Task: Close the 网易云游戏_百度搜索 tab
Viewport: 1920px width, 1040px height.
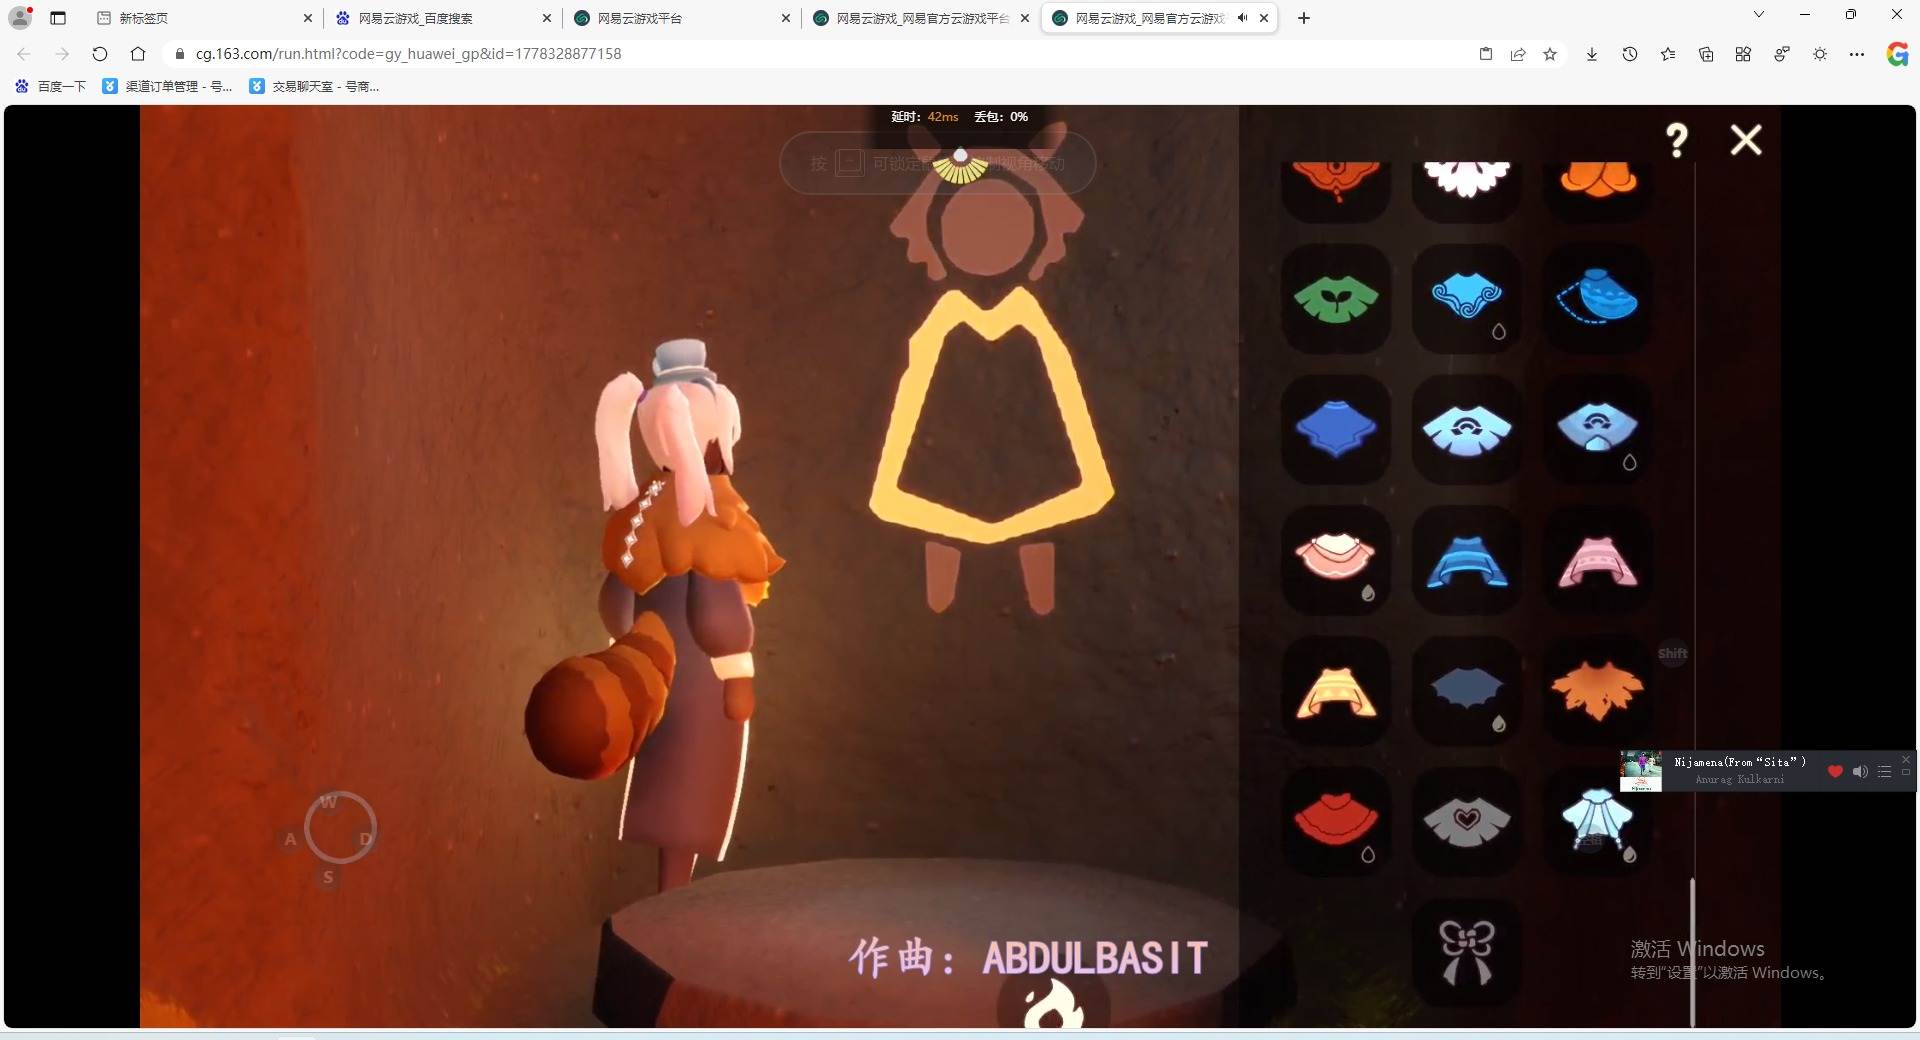Action: [x=547, y=18]
